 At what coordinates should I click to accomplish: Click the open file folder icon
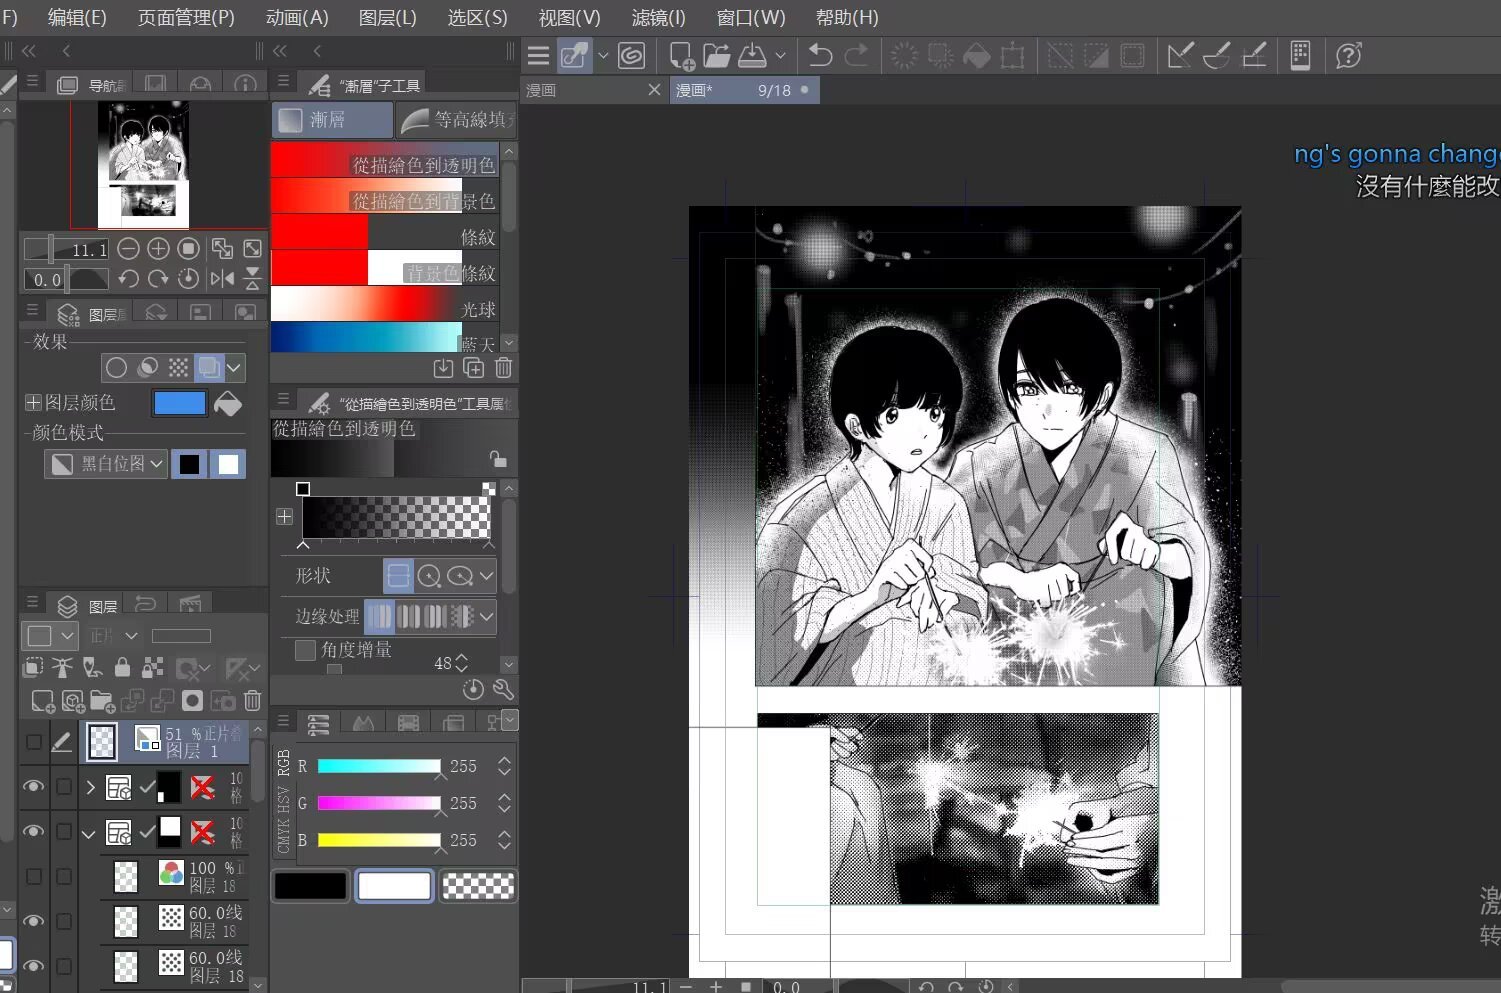717,56
